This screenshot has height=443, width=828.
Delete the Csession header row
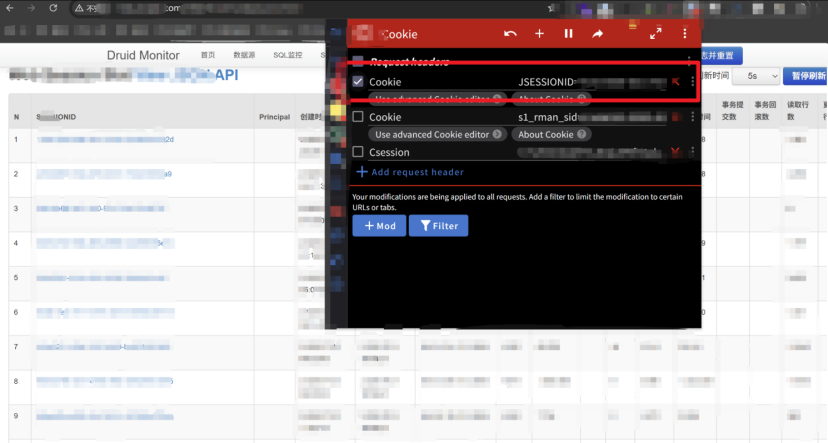click(x=675, y=152)
